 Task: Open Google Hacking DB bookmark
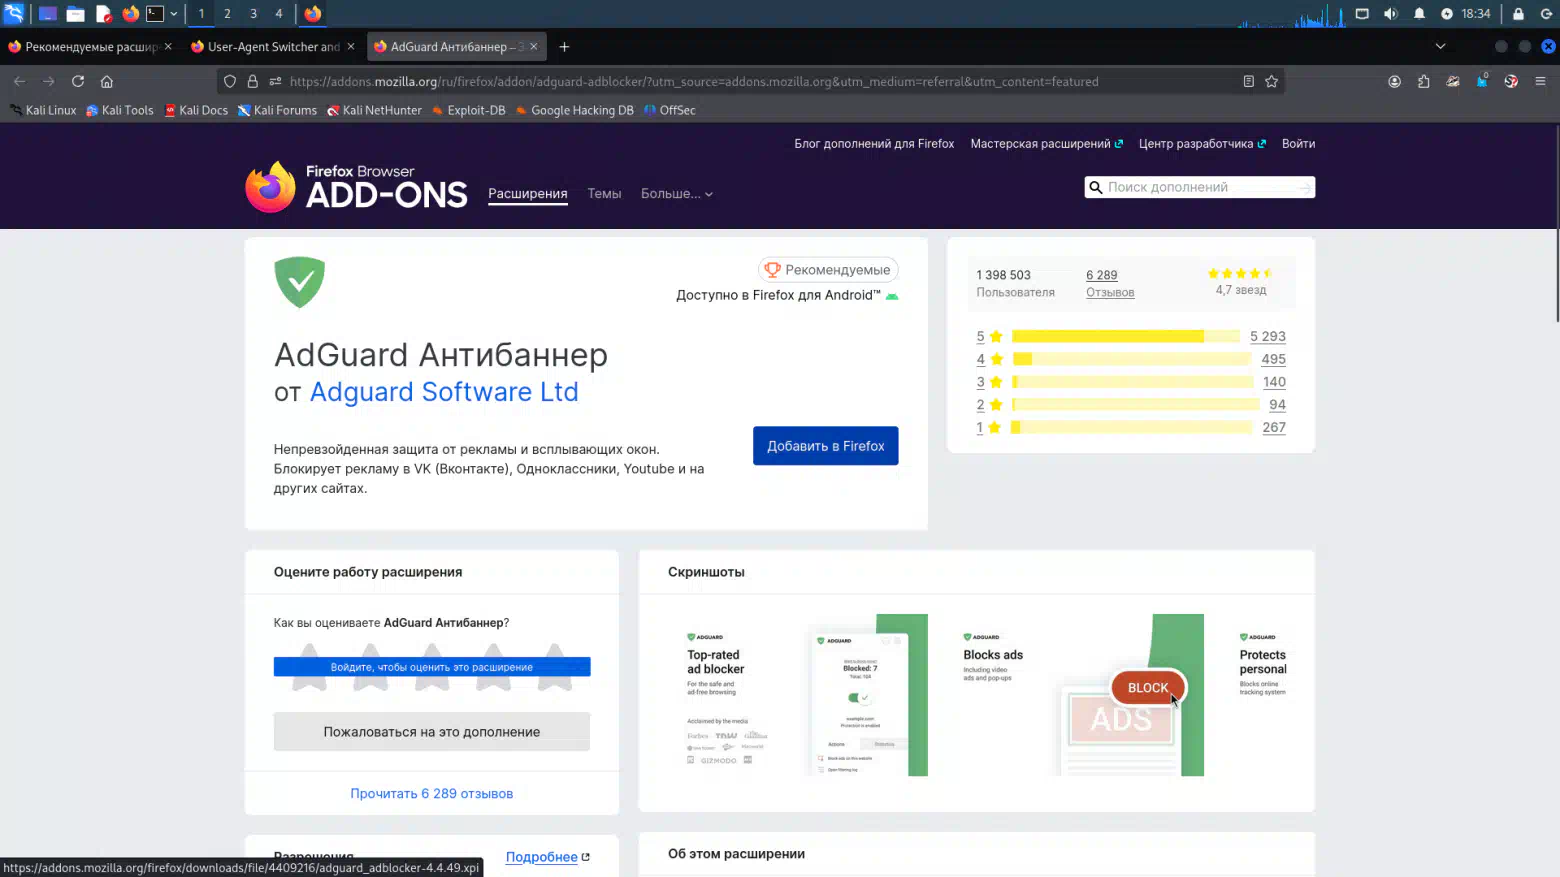575,110
